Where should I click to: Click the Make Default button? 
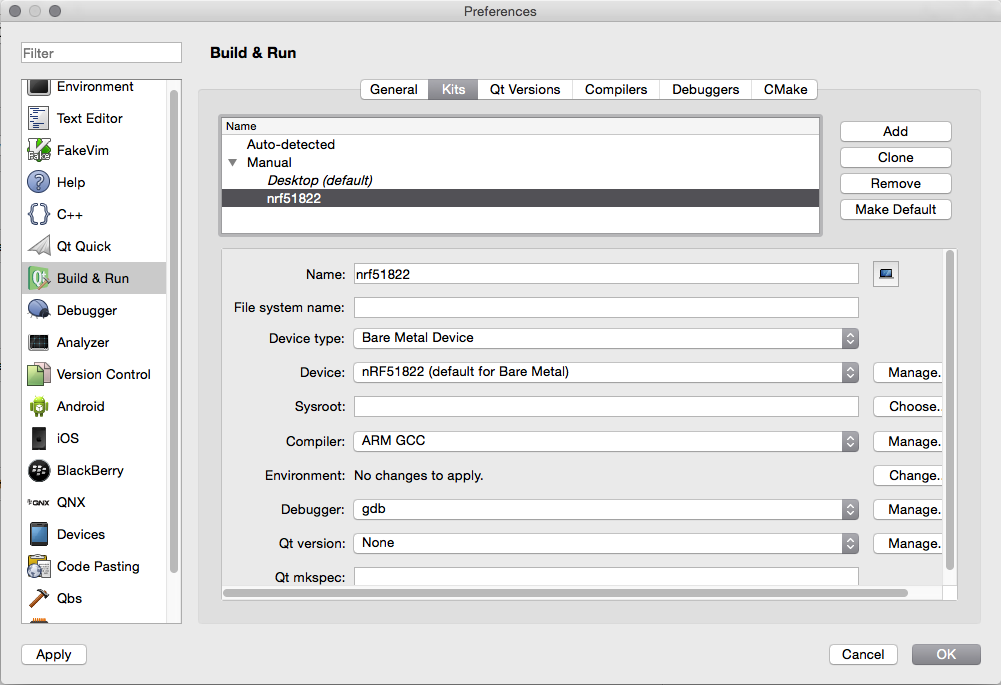pos(896,209)
